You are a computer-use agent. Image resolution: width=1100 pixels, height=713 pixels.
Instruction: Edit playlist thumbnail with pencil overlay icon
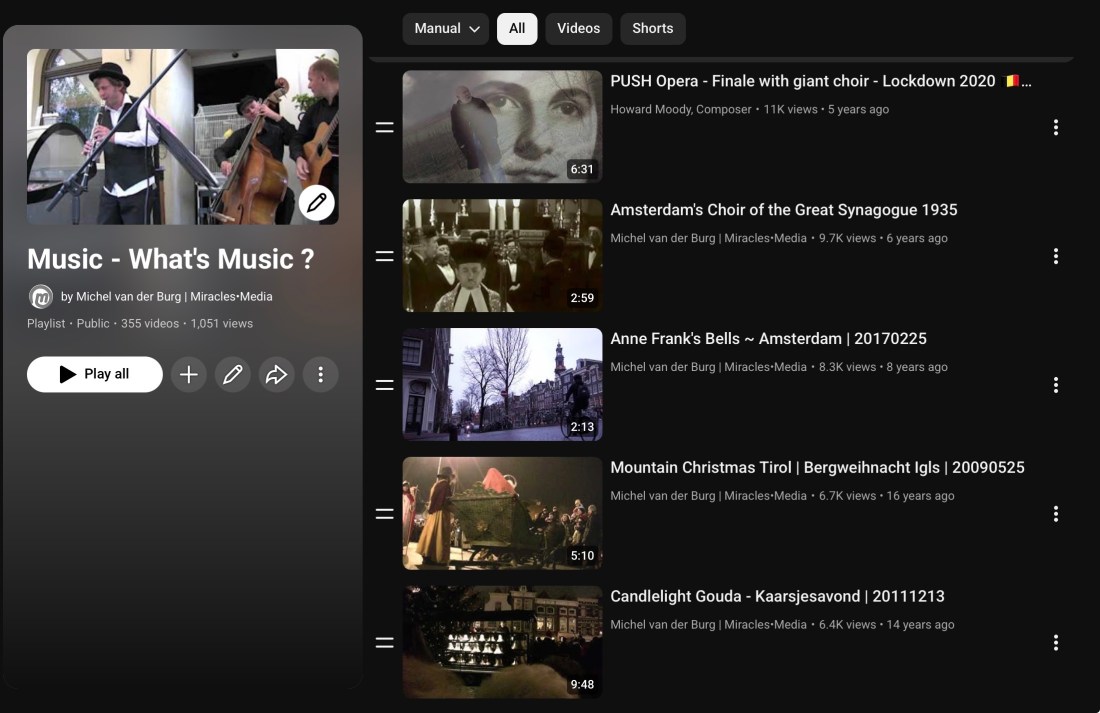coord(316,203)
